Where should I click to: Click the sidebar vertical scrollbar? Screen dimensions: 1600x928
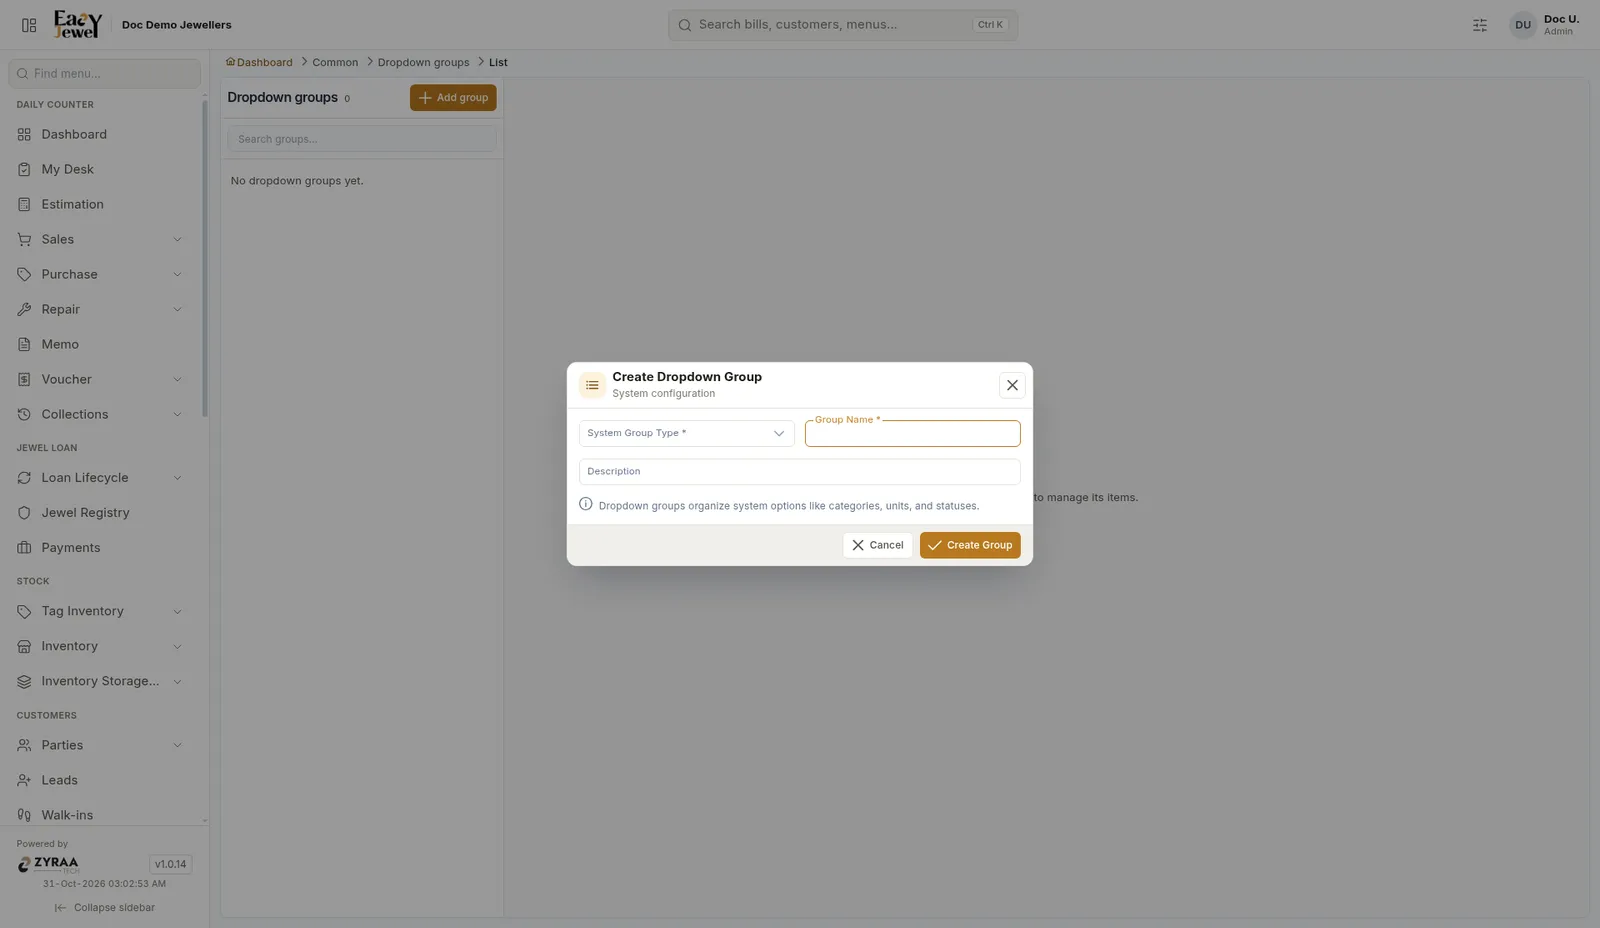(205, 258)
